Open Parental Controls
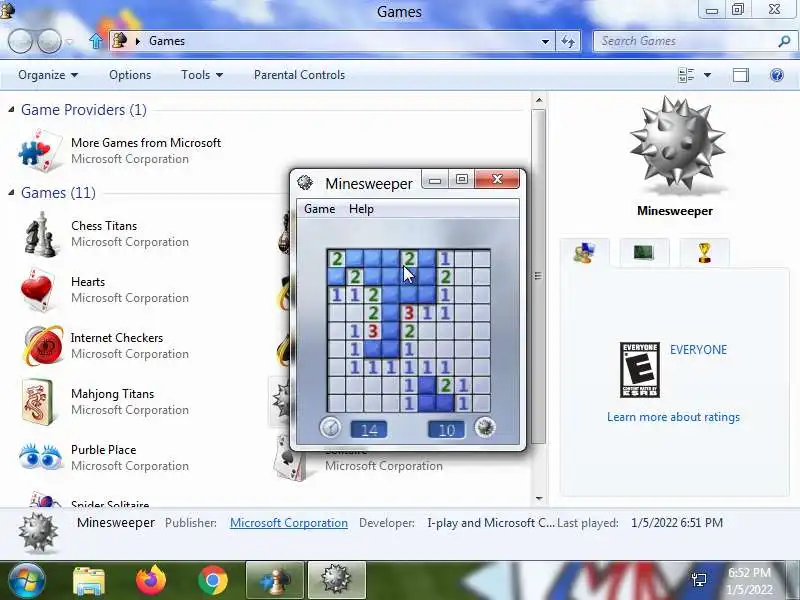Screen dimensions: 800x600 (299, 75)
